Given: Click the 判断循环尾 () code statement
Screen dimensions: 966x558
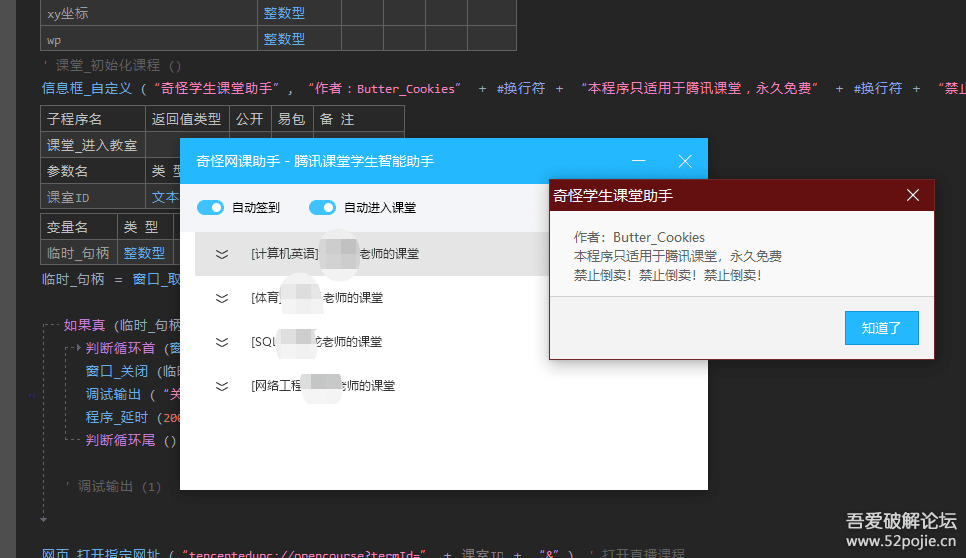Looking at the screenshot, I should tap(131, 440).
